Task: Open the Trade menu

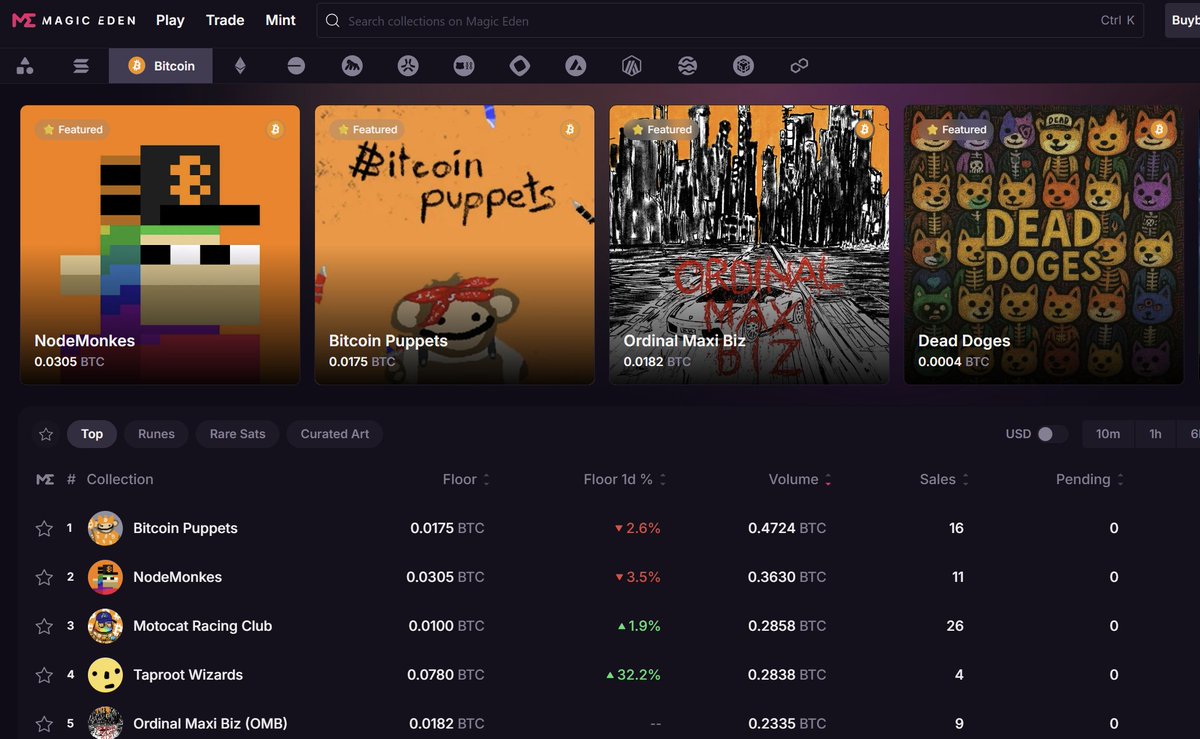Action: click(225, 20)
